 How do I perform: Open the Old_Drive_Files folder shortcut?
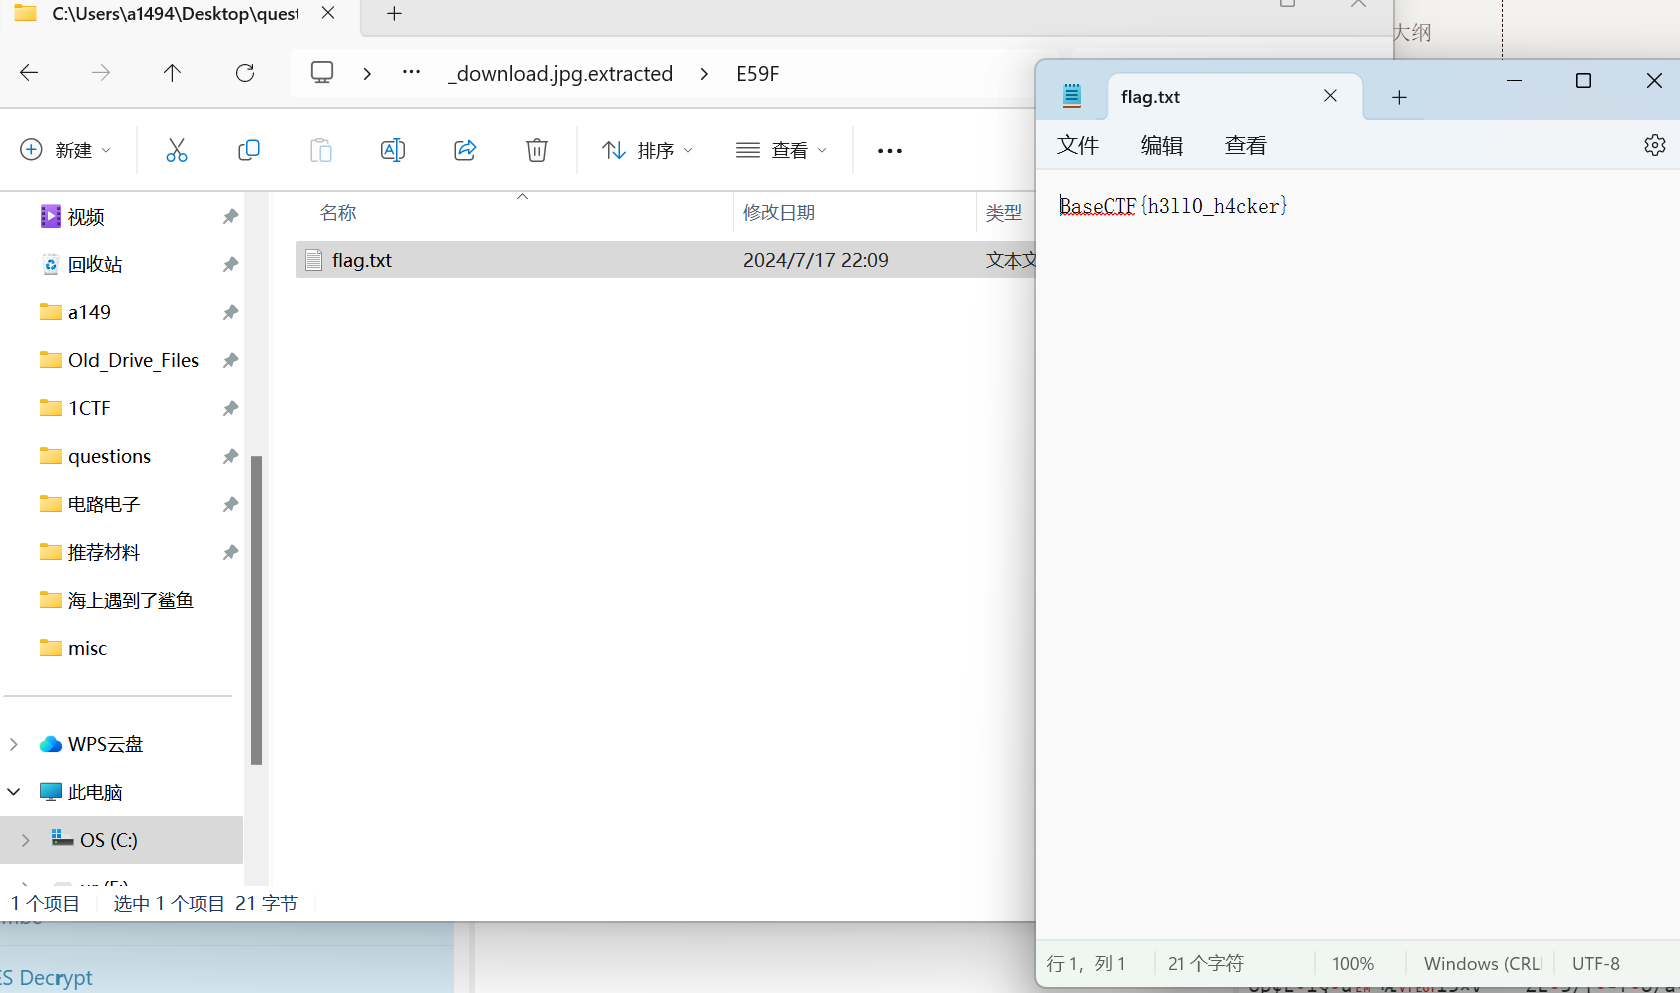(133, 361)
